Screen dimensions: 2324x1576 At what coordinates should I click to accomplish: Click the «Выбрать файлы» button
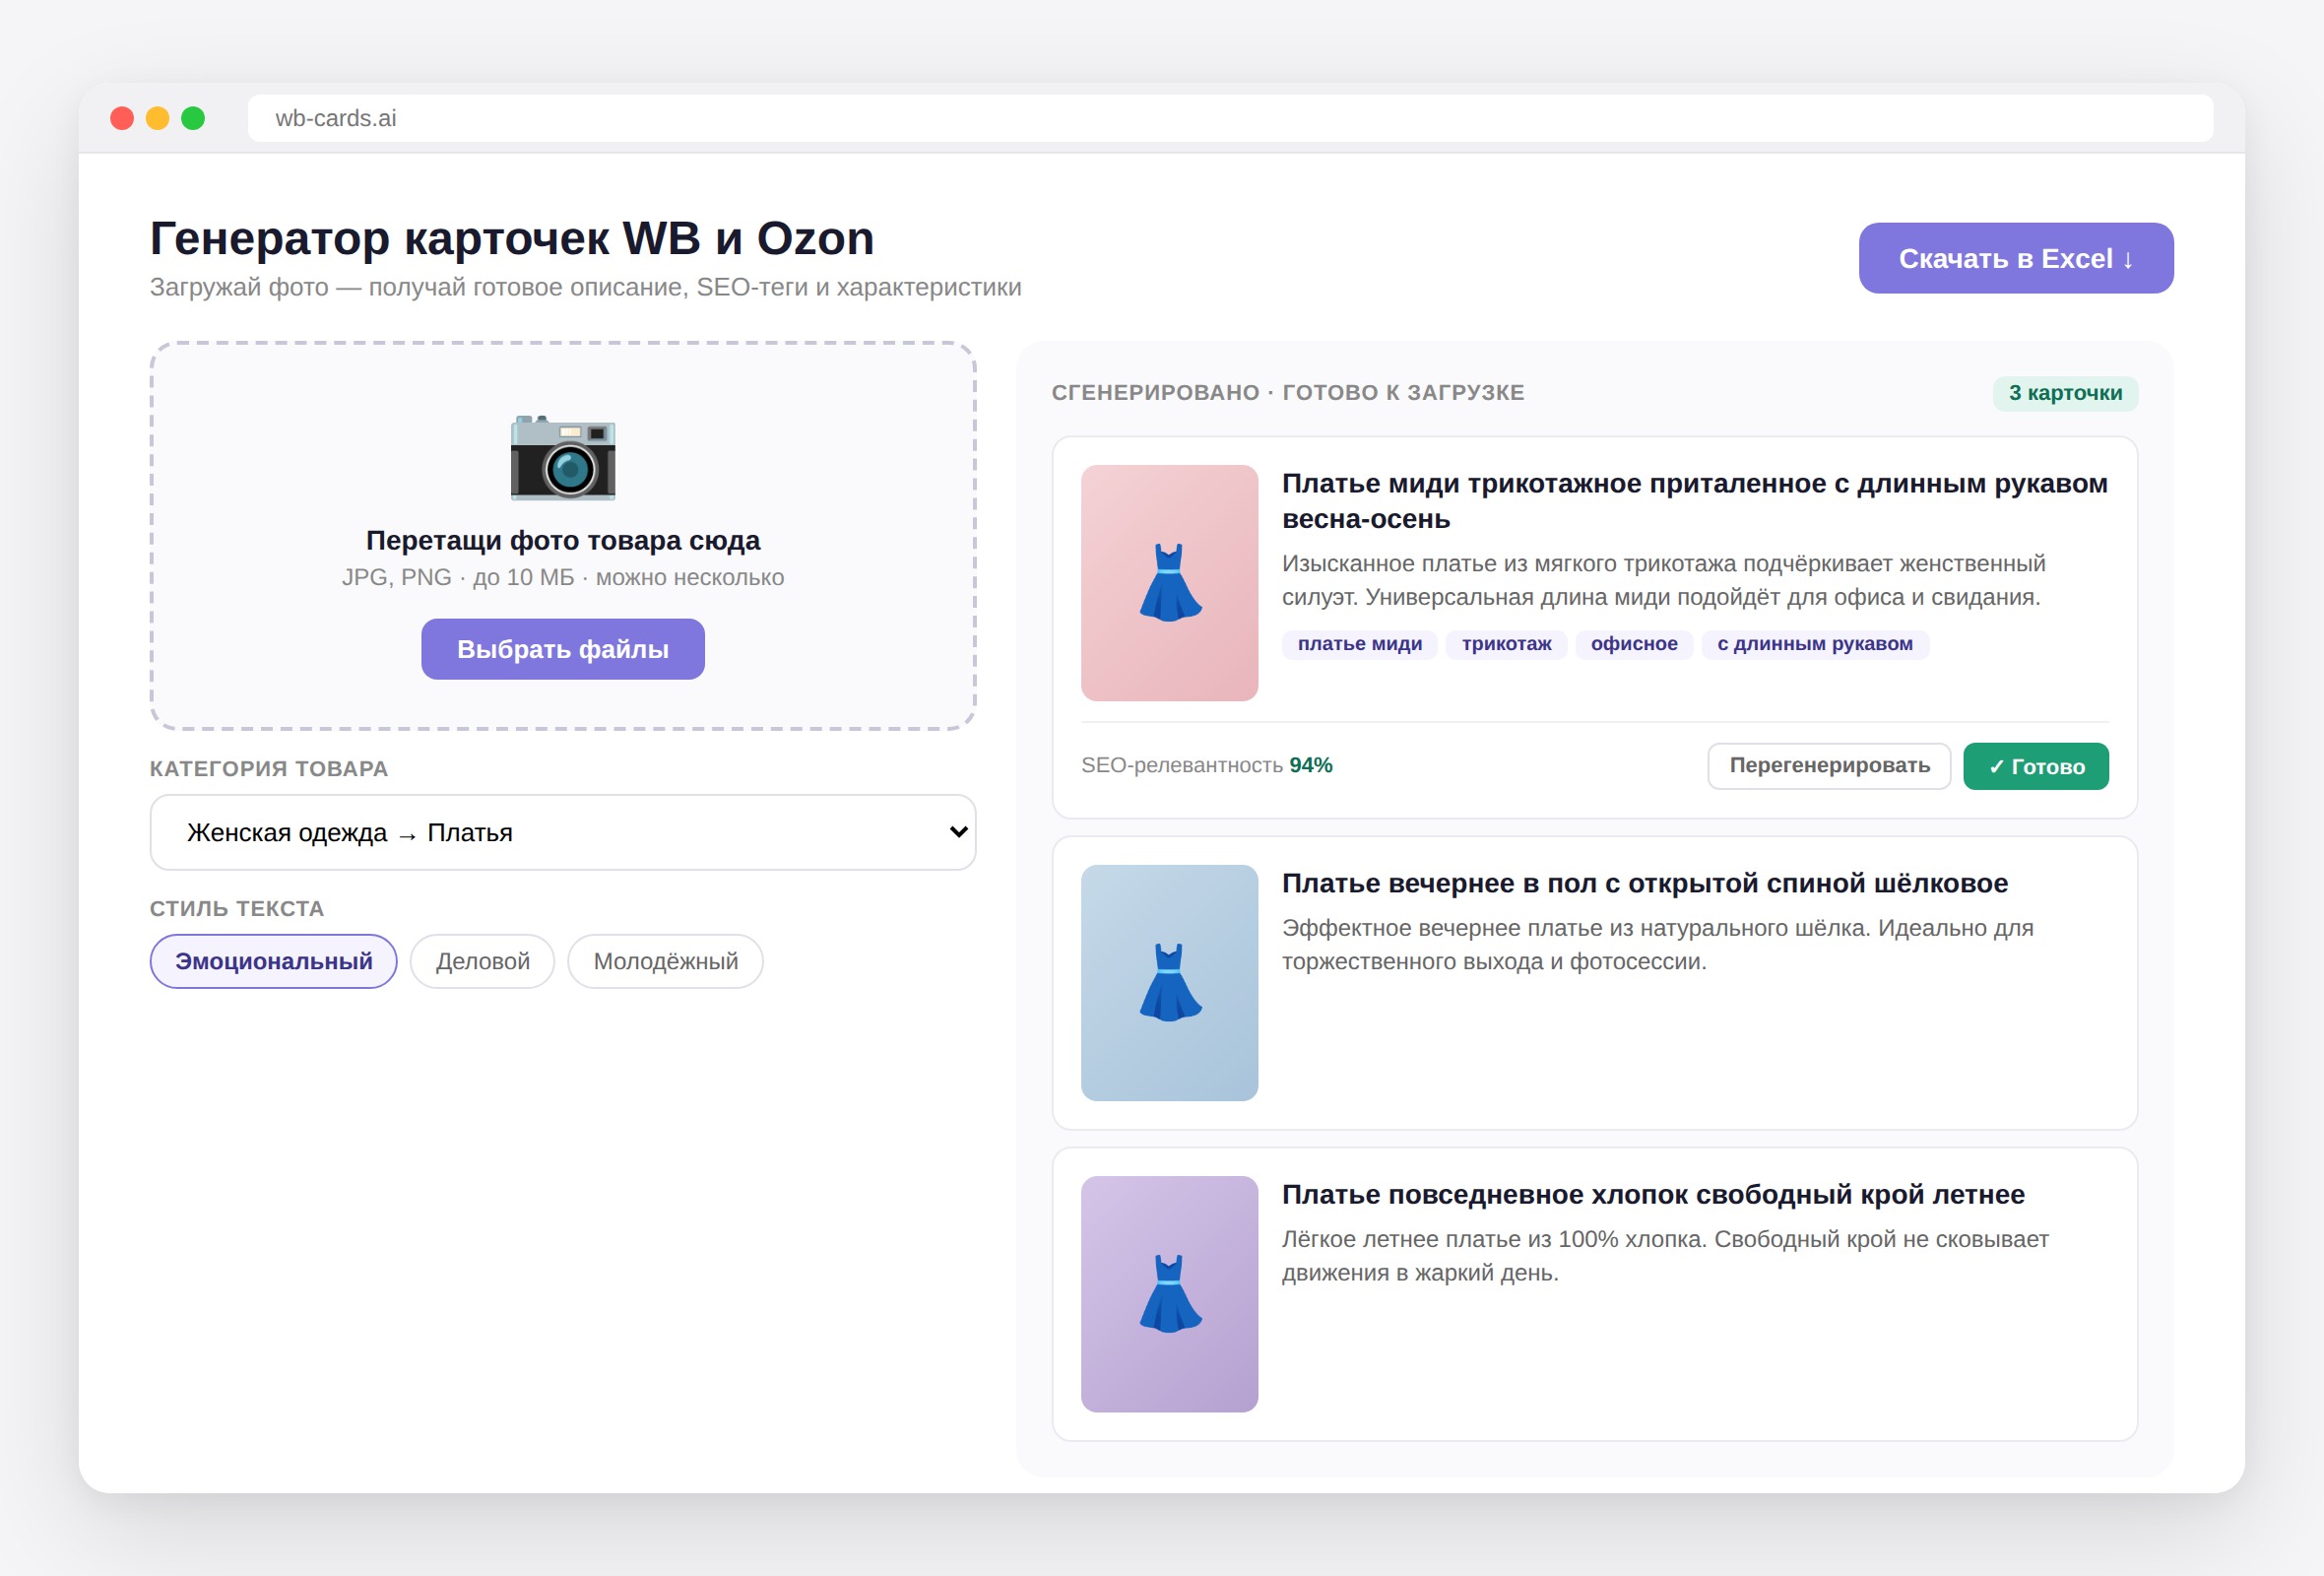coord(563,649)
